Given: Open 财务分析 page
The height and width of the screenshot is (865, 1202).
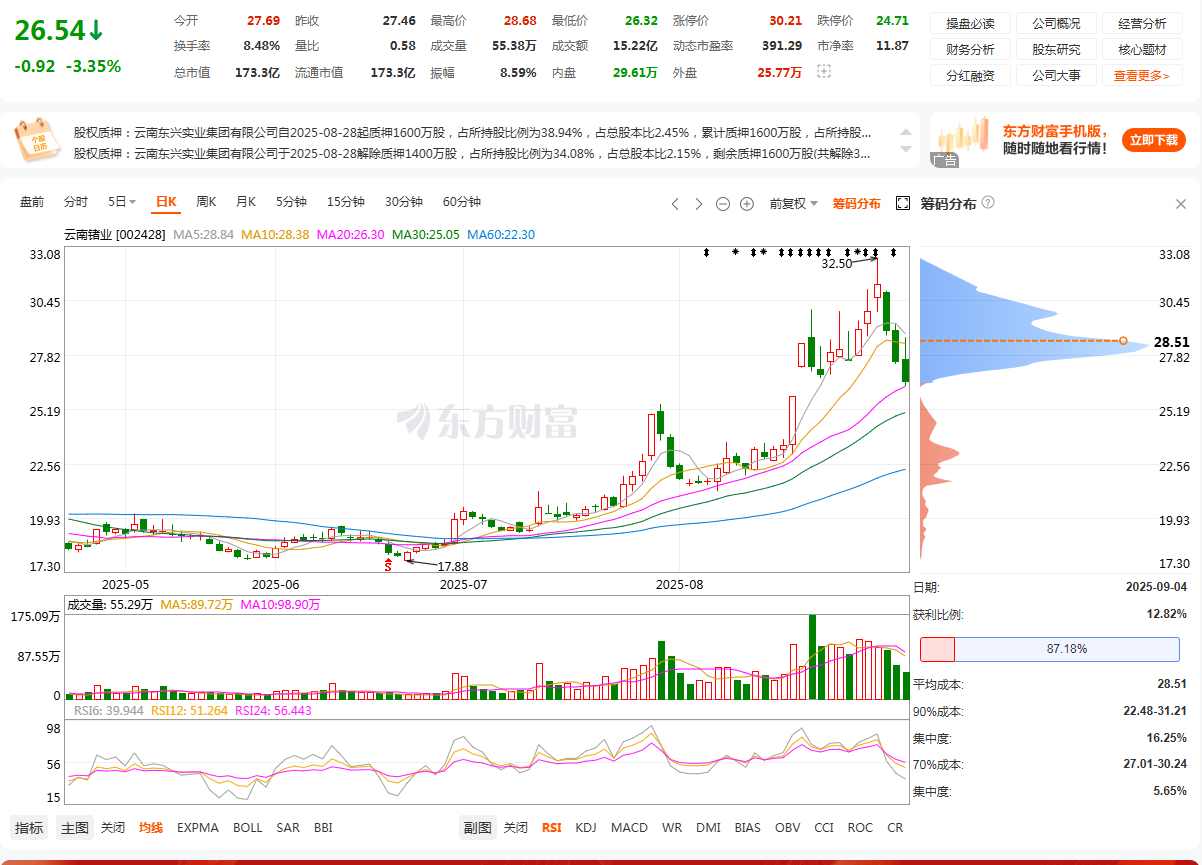Looking at the screenshot, I should click(970, 49).
